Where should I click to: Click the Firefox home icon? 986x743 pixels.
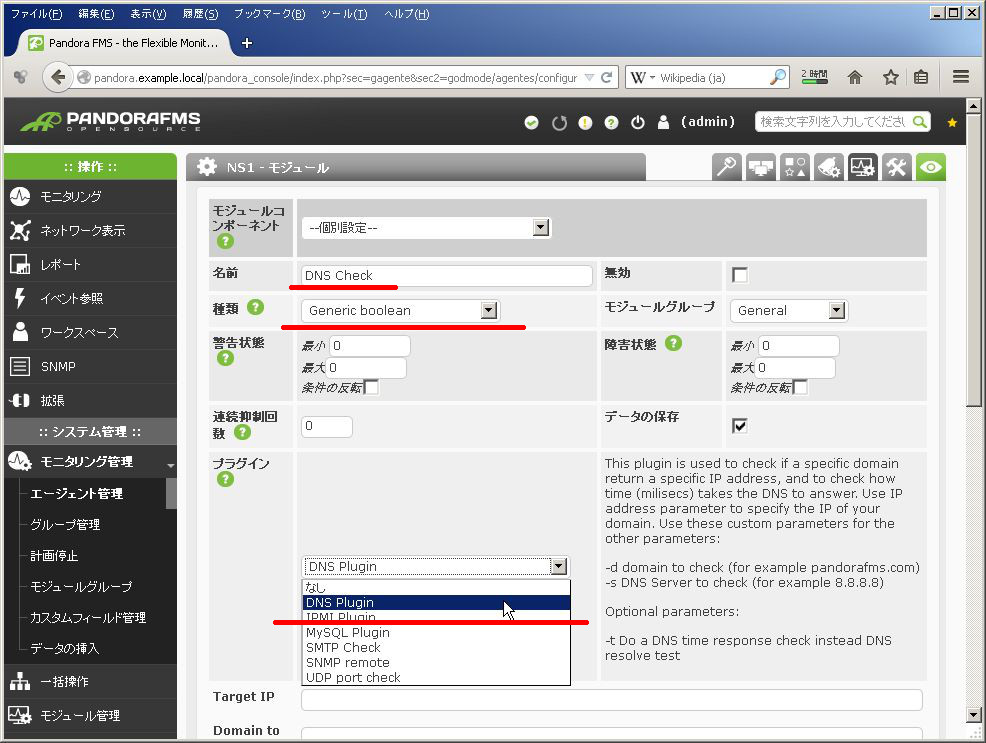coord(855,77)
